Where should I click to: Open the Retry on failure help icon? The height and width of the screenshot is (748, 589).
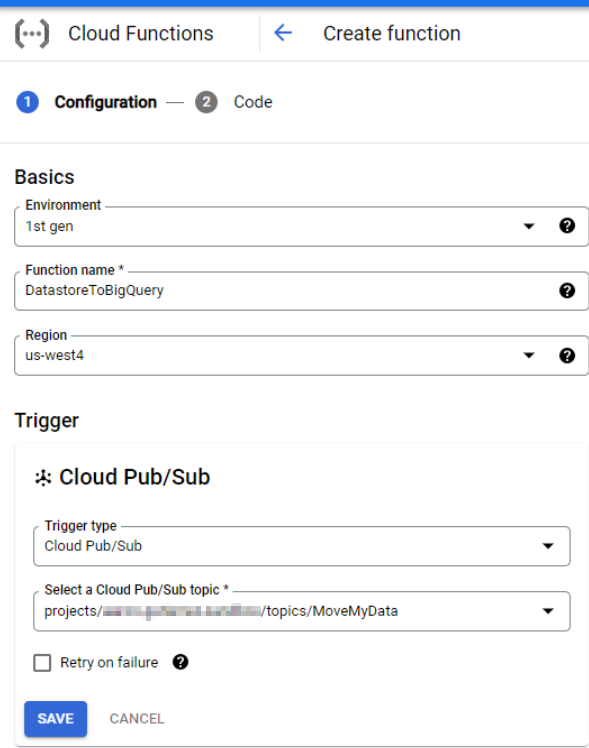(180, 662)
